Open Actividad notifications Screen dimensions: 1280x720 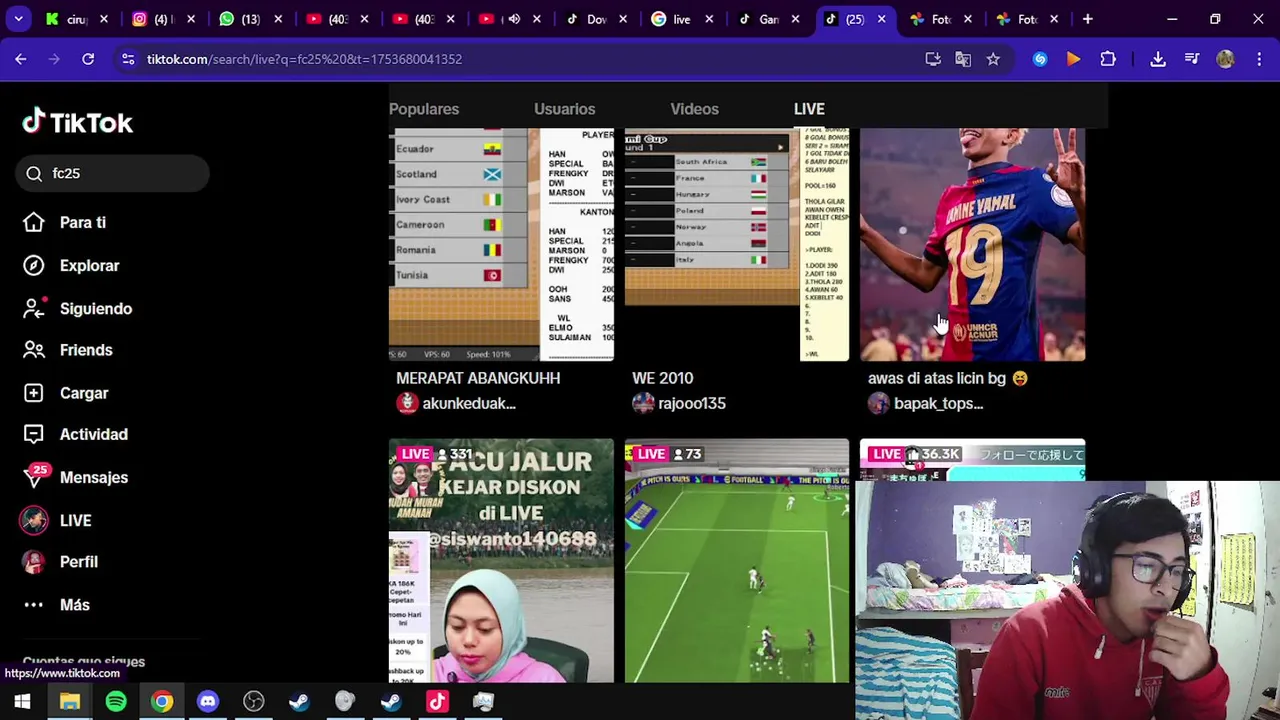[x=75, y=434]
